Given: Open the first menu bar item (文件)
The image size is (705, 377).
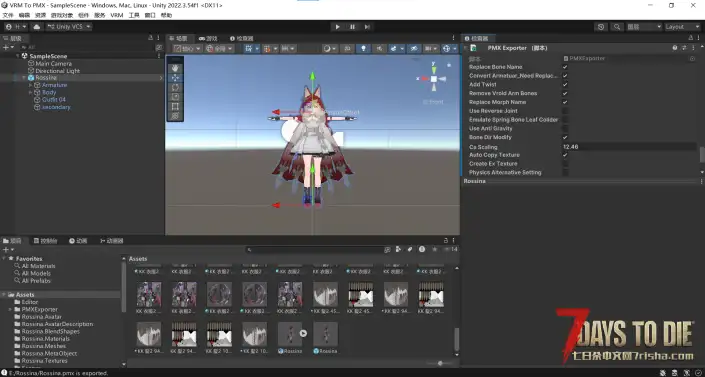Looking at the screenshot, I should [x=8, y=15].
